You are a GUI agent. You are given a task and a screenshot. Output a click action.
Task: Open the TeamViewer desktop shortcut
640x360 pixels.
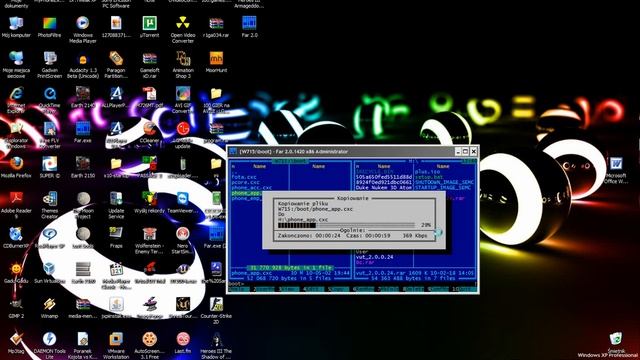(x=182, y=202)
